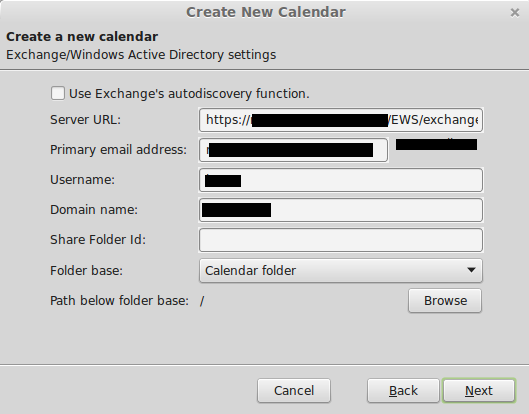Focus the Primary email address field
Image resolution: width=529 pixels, height=414 pixels.
(293, 150)
